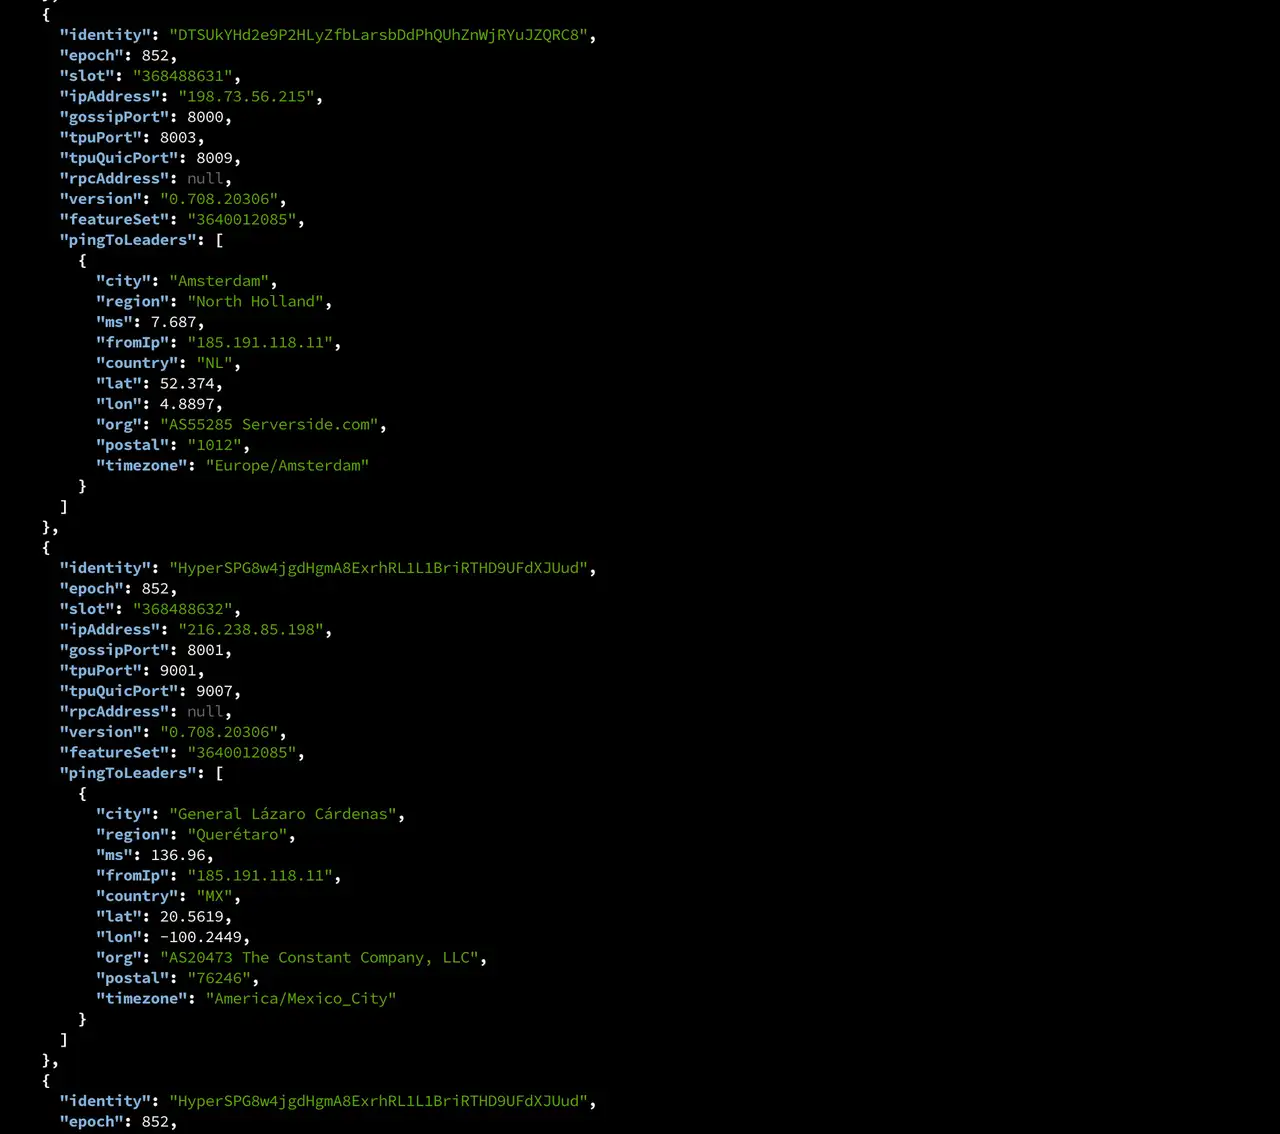
Task: Select the slot value 368488632
Action: [183, 609]
